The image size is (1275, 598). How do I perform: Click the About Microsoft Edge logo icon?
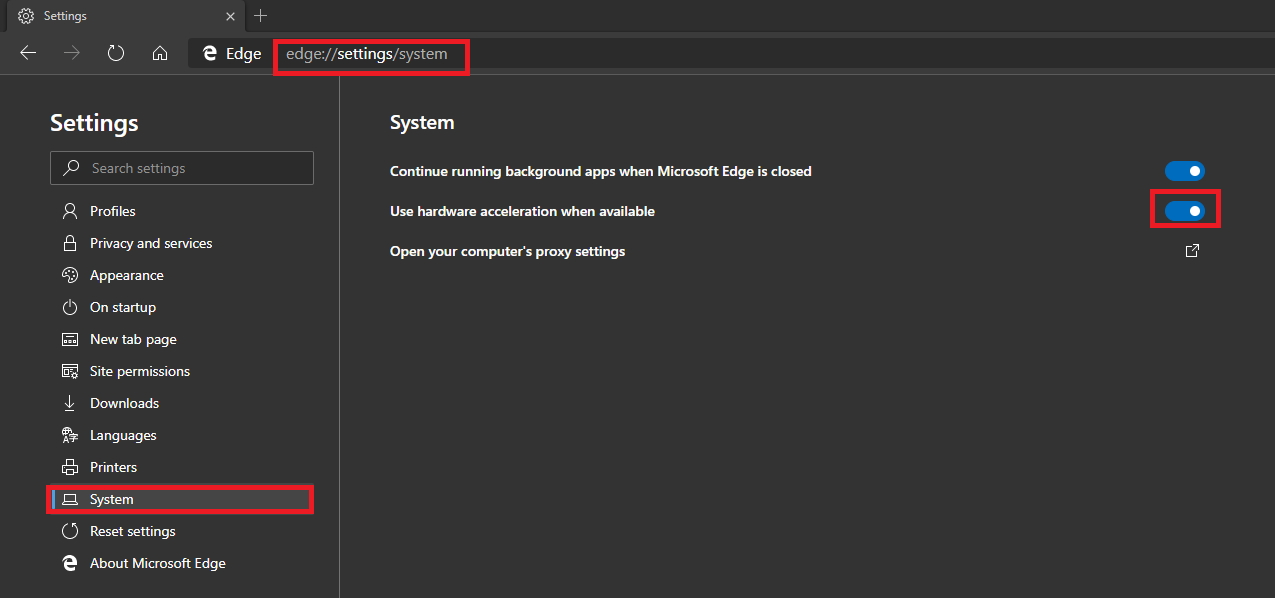pos(70,563)
